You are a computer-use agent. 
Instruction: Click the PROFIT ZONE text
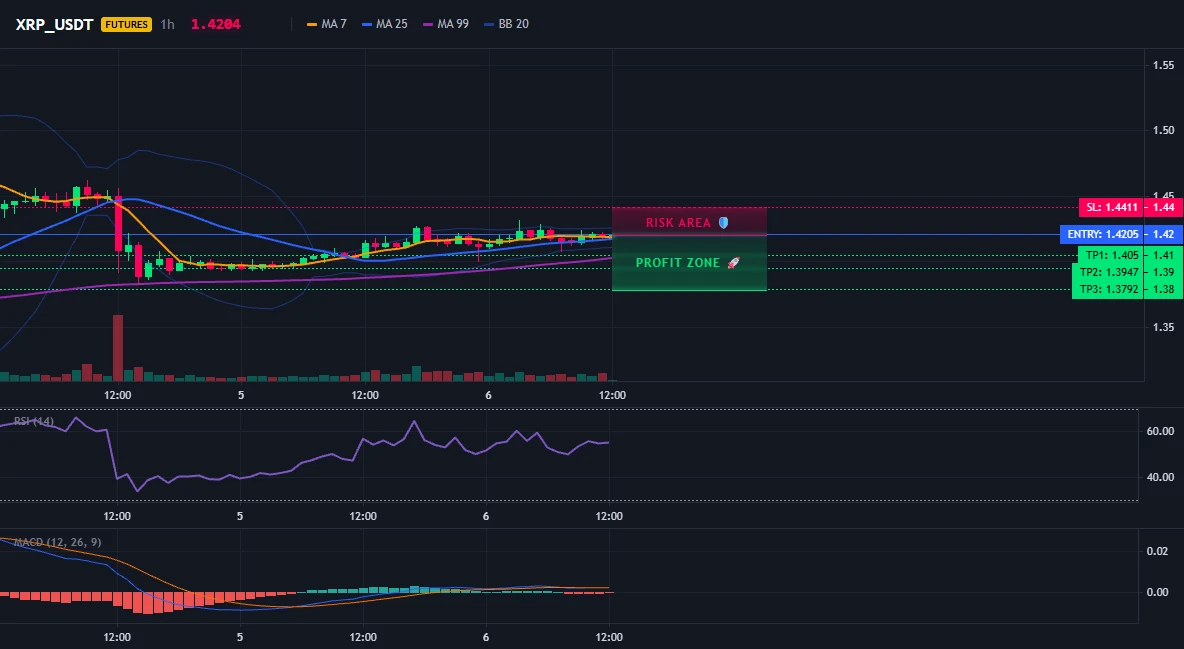678,263
